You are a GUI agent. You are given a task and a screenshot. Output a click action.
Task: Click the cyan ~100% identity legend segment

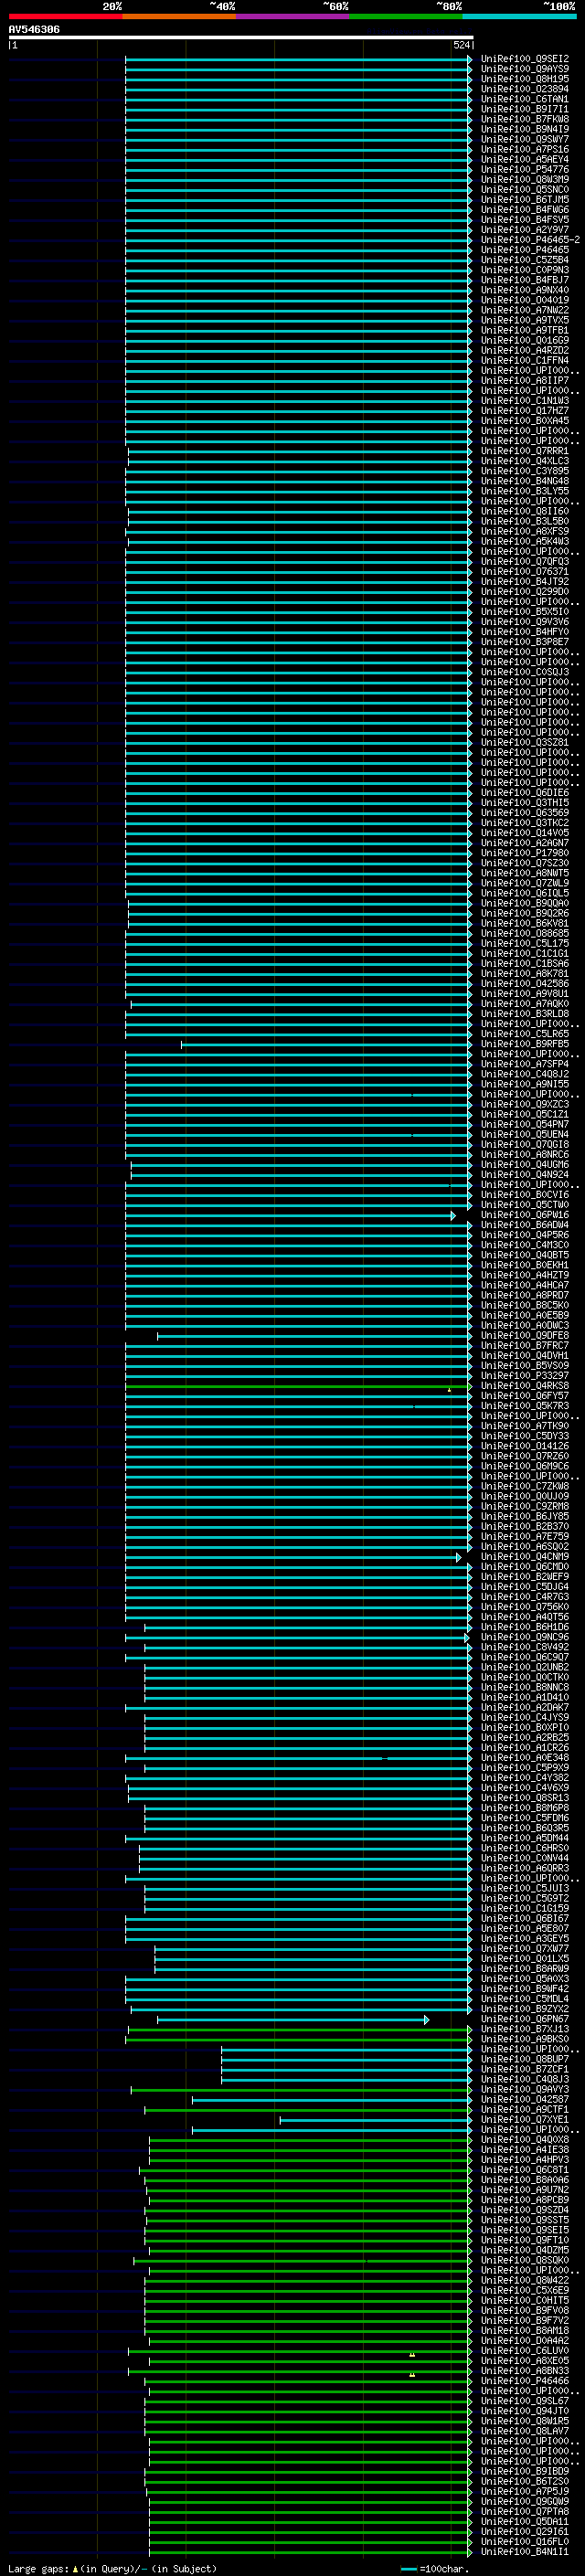[x=519, y=16]
